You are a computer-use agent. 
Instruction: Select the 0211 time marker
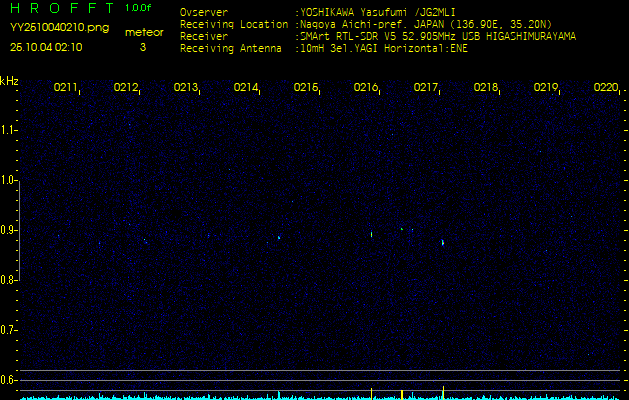66,88
